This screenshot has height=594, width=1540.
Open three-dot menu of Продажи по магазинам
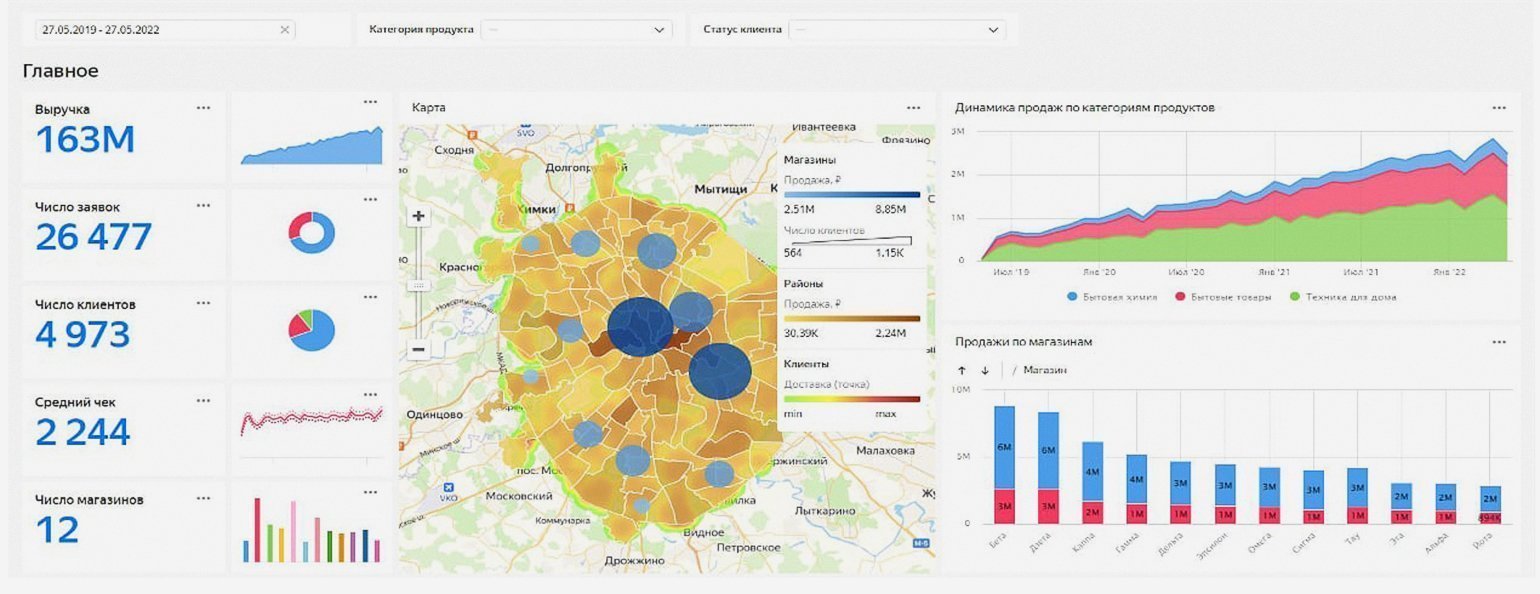click(1498, 342)
